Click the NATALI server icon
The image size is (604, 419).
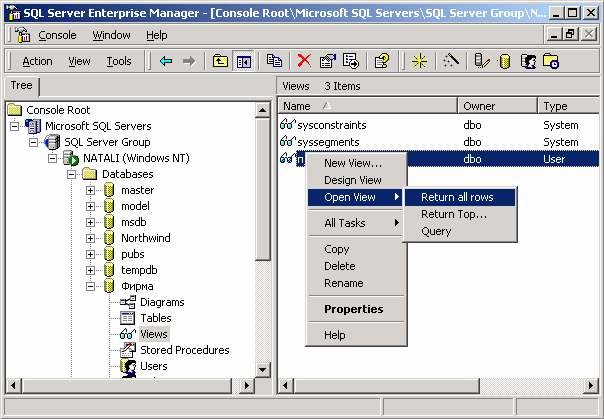(x=71, y=158)
